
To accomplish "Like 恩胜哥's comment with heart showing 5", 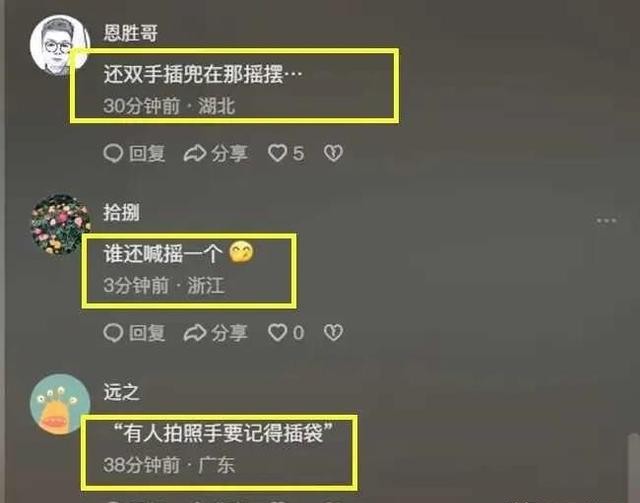I will coord(277,154).
